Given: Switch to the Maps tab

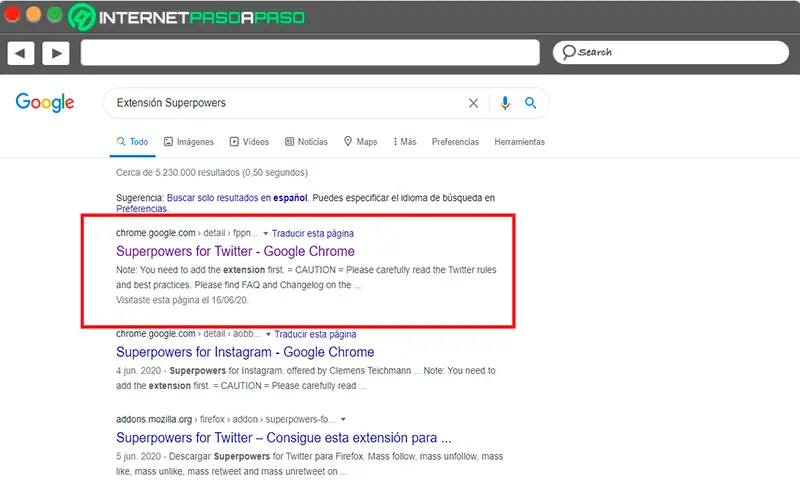Looking at the screenshot, I should point(360,142).
